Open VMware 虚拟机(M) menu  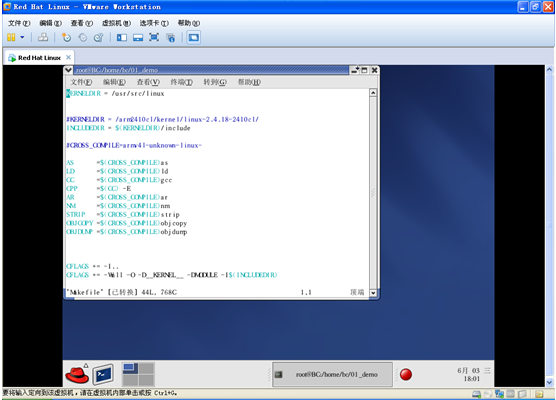[116, 23]
